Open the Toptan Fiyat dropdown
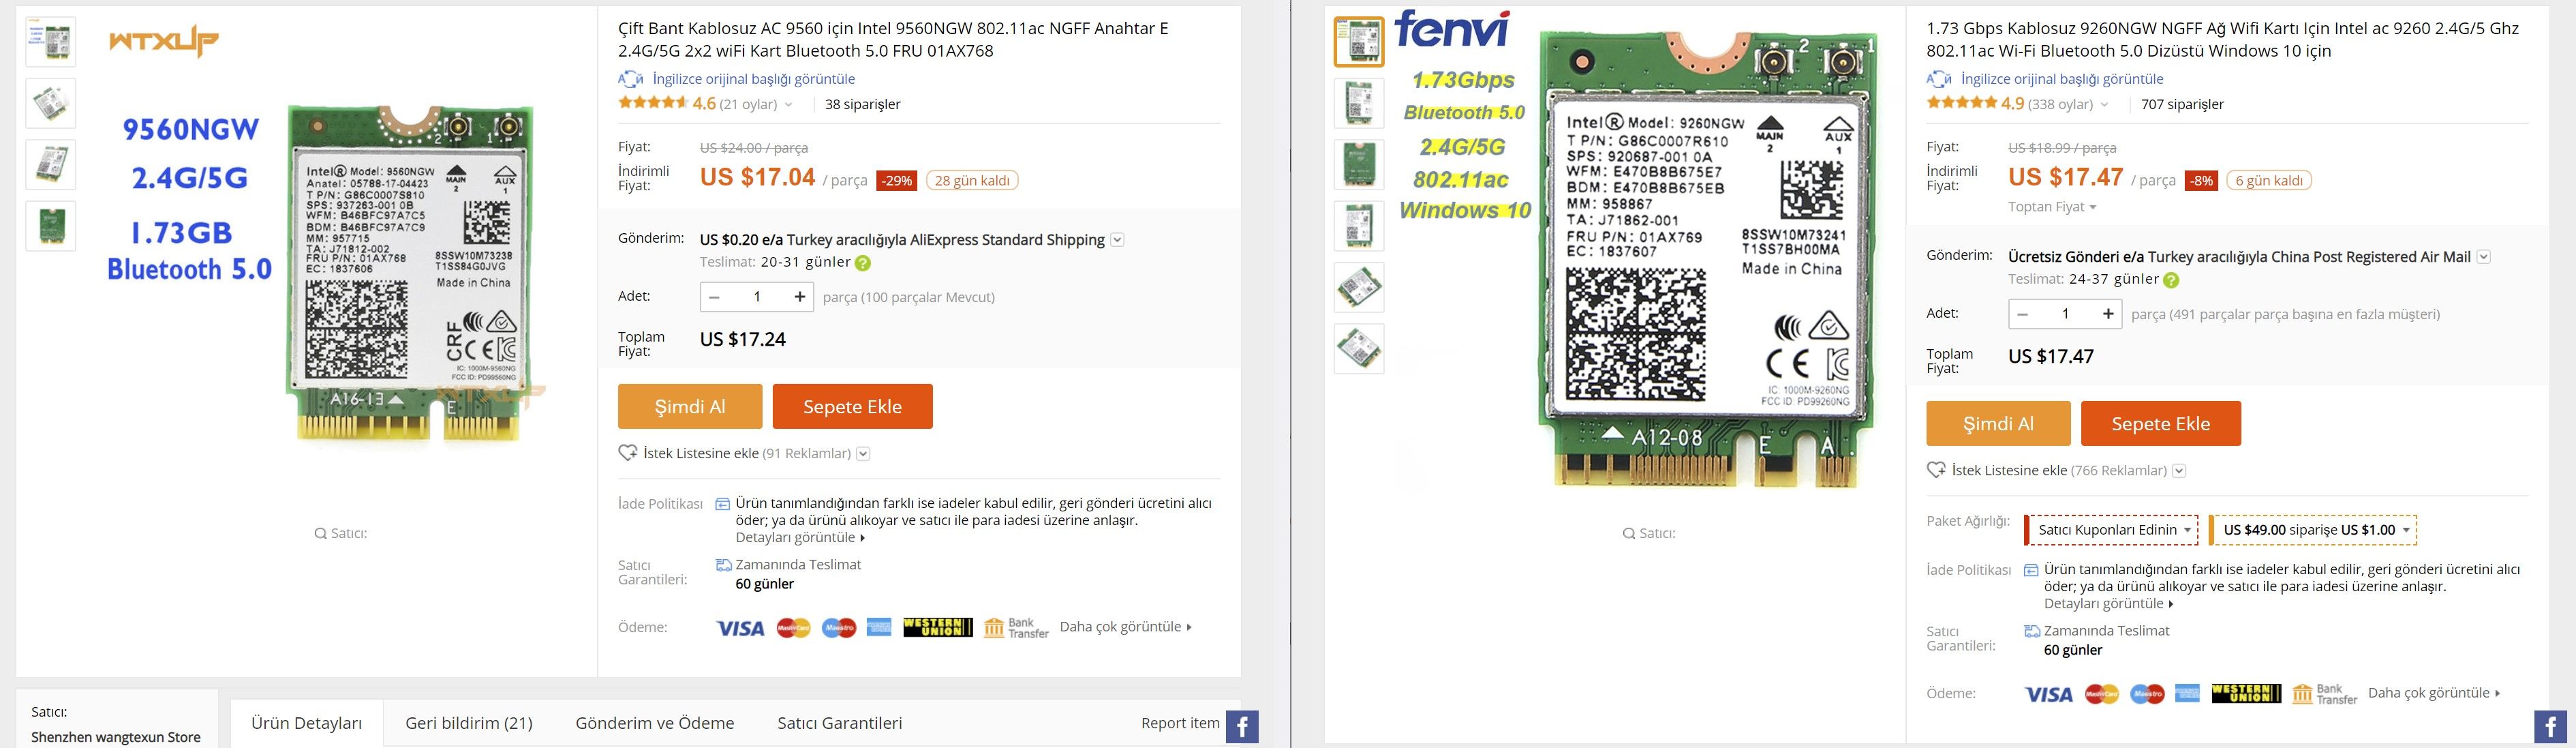 (x=2052, y=207)
